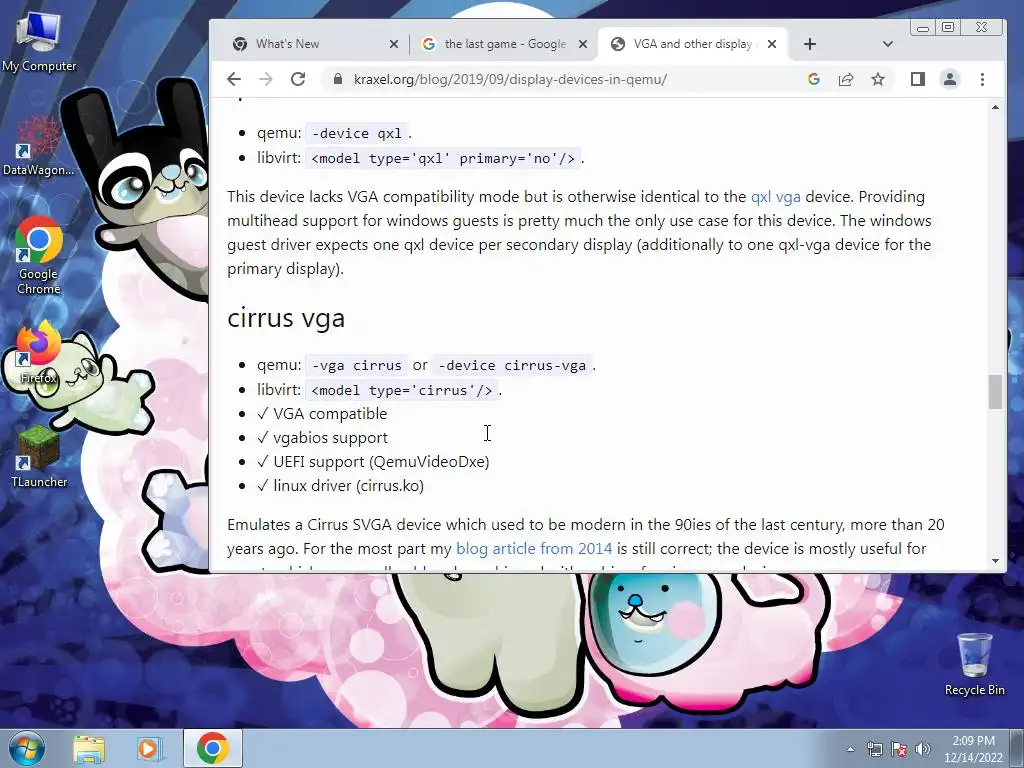Screen dimensions: 1024x768
Task: Open the Chrome profile avatar menu
Action: coord(950,80)
